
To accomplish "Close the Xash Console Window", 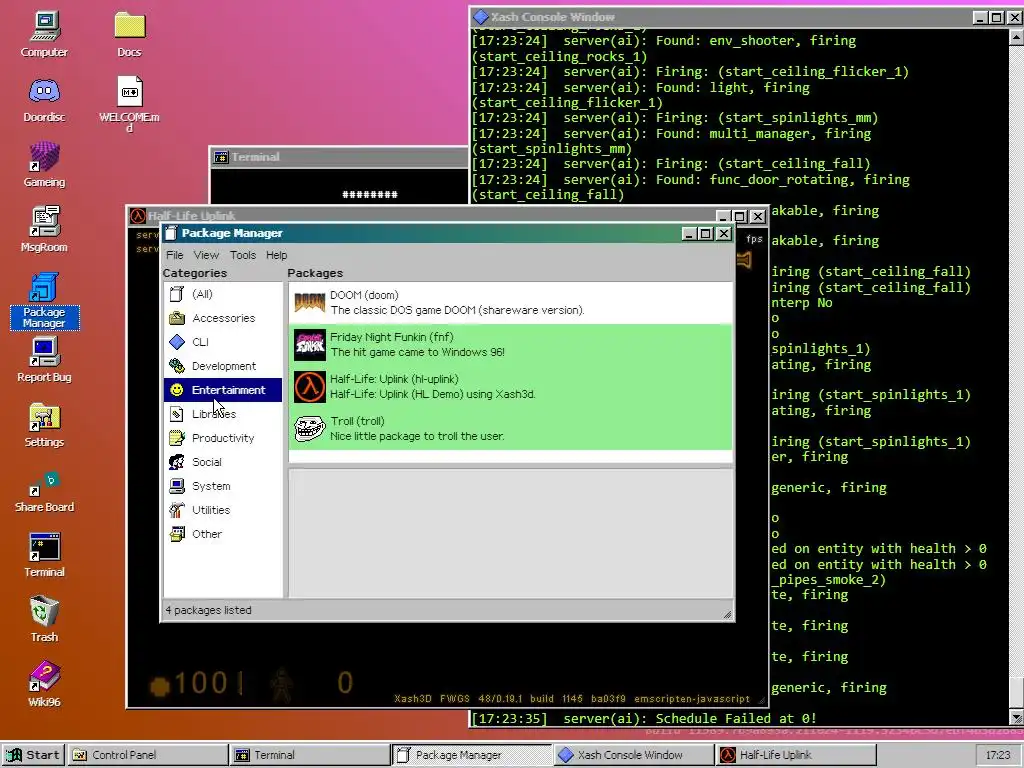I will coord(1015,18).
